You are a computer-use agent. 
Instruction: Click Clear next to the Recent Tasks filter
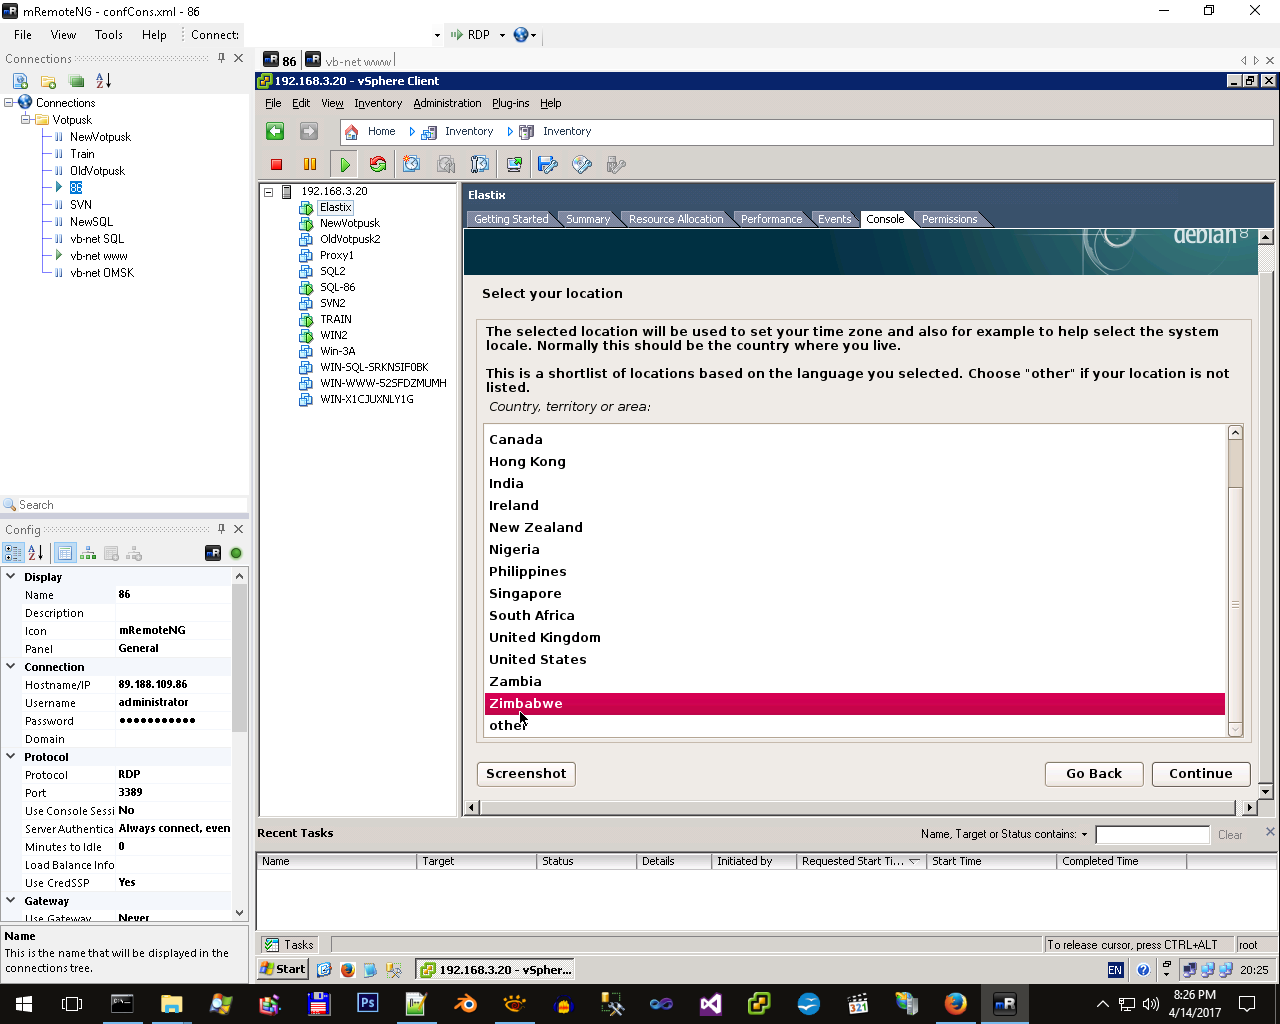coord(1230,835)
